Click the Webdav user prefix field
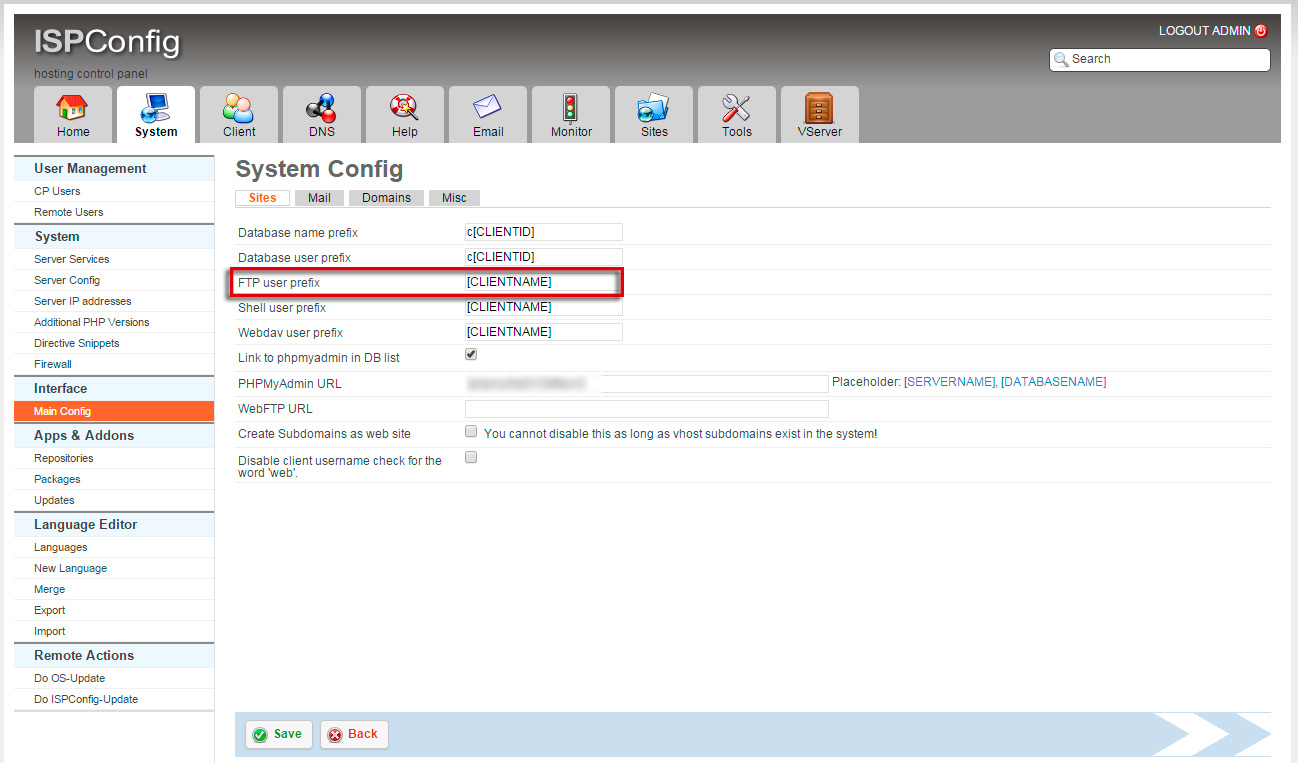 click(x=543, y=332)
